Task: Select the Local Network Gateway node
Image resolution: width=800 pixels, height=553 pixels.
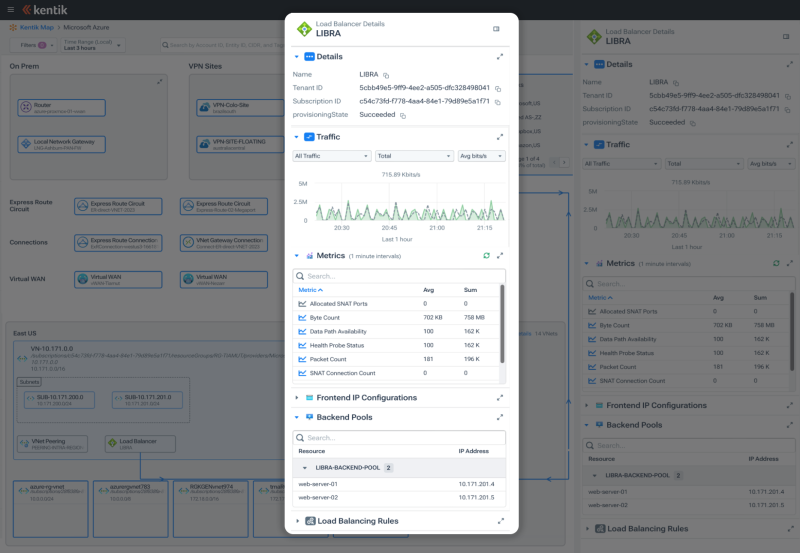Action: click(62, 144)
